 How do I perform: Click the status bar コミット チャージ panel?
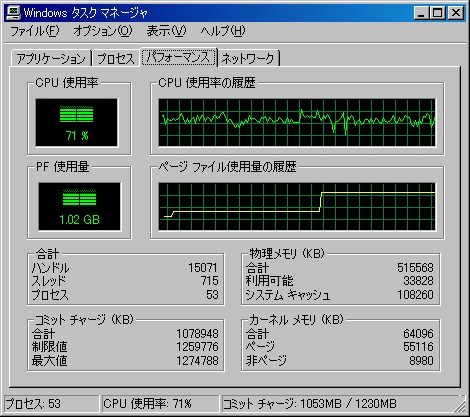pos(340,404)
